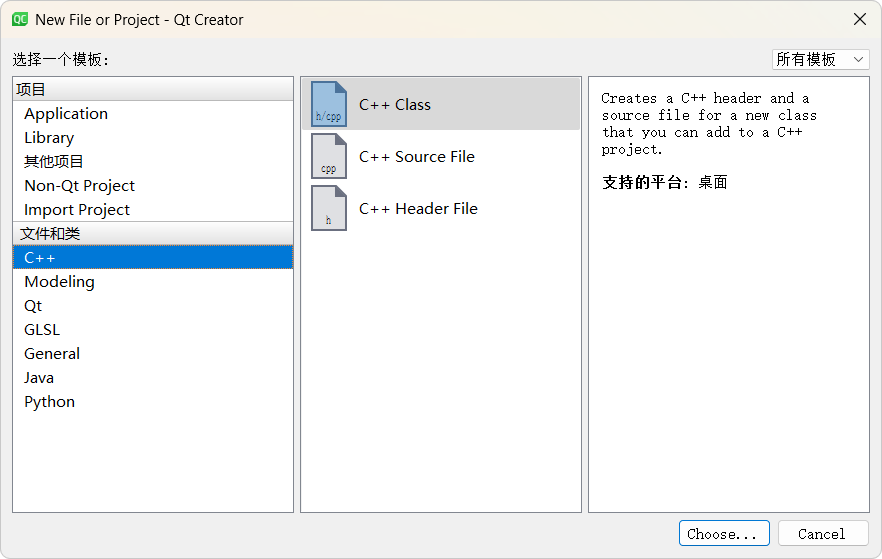Select the Python category

153,402
